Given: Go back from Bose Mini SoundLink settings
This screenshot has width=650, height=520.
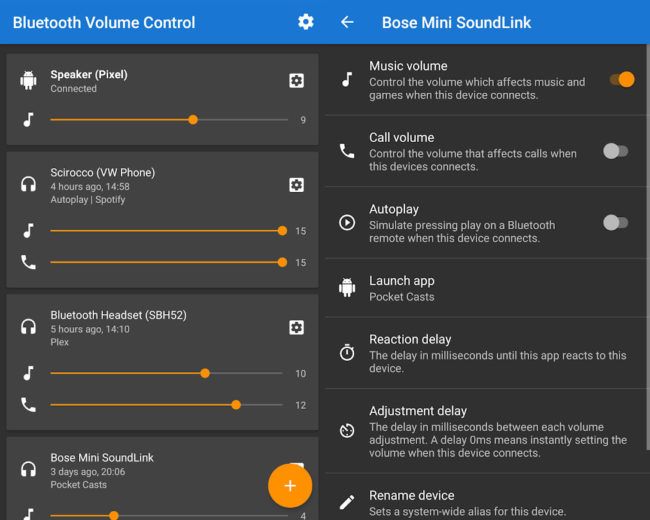Looking at the screenshot, I should 347,22.
